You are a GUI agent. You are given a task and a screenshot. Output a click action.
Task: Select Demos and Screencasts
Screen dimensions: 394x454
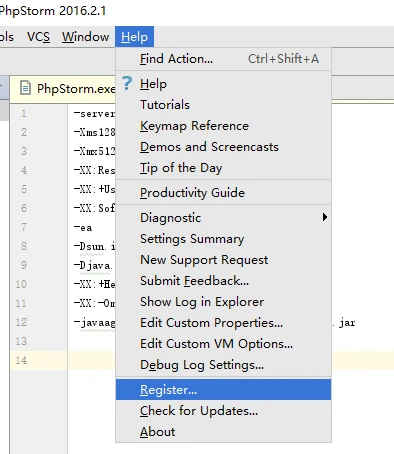[x=223, y=147]
